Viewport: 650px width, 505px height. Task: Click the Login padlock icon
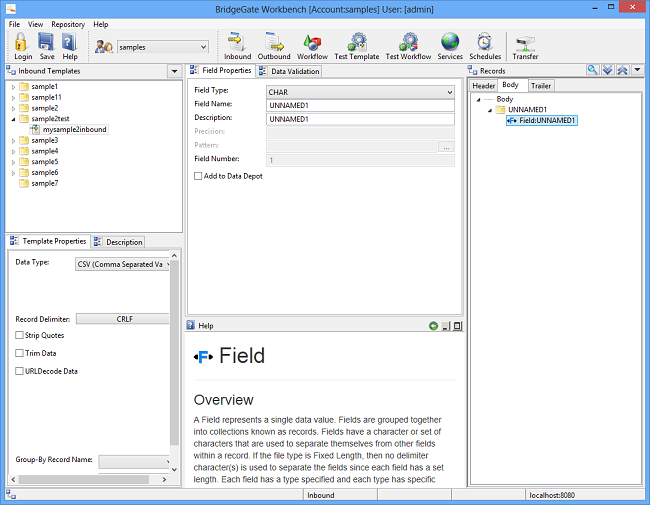tap(22, 42)
